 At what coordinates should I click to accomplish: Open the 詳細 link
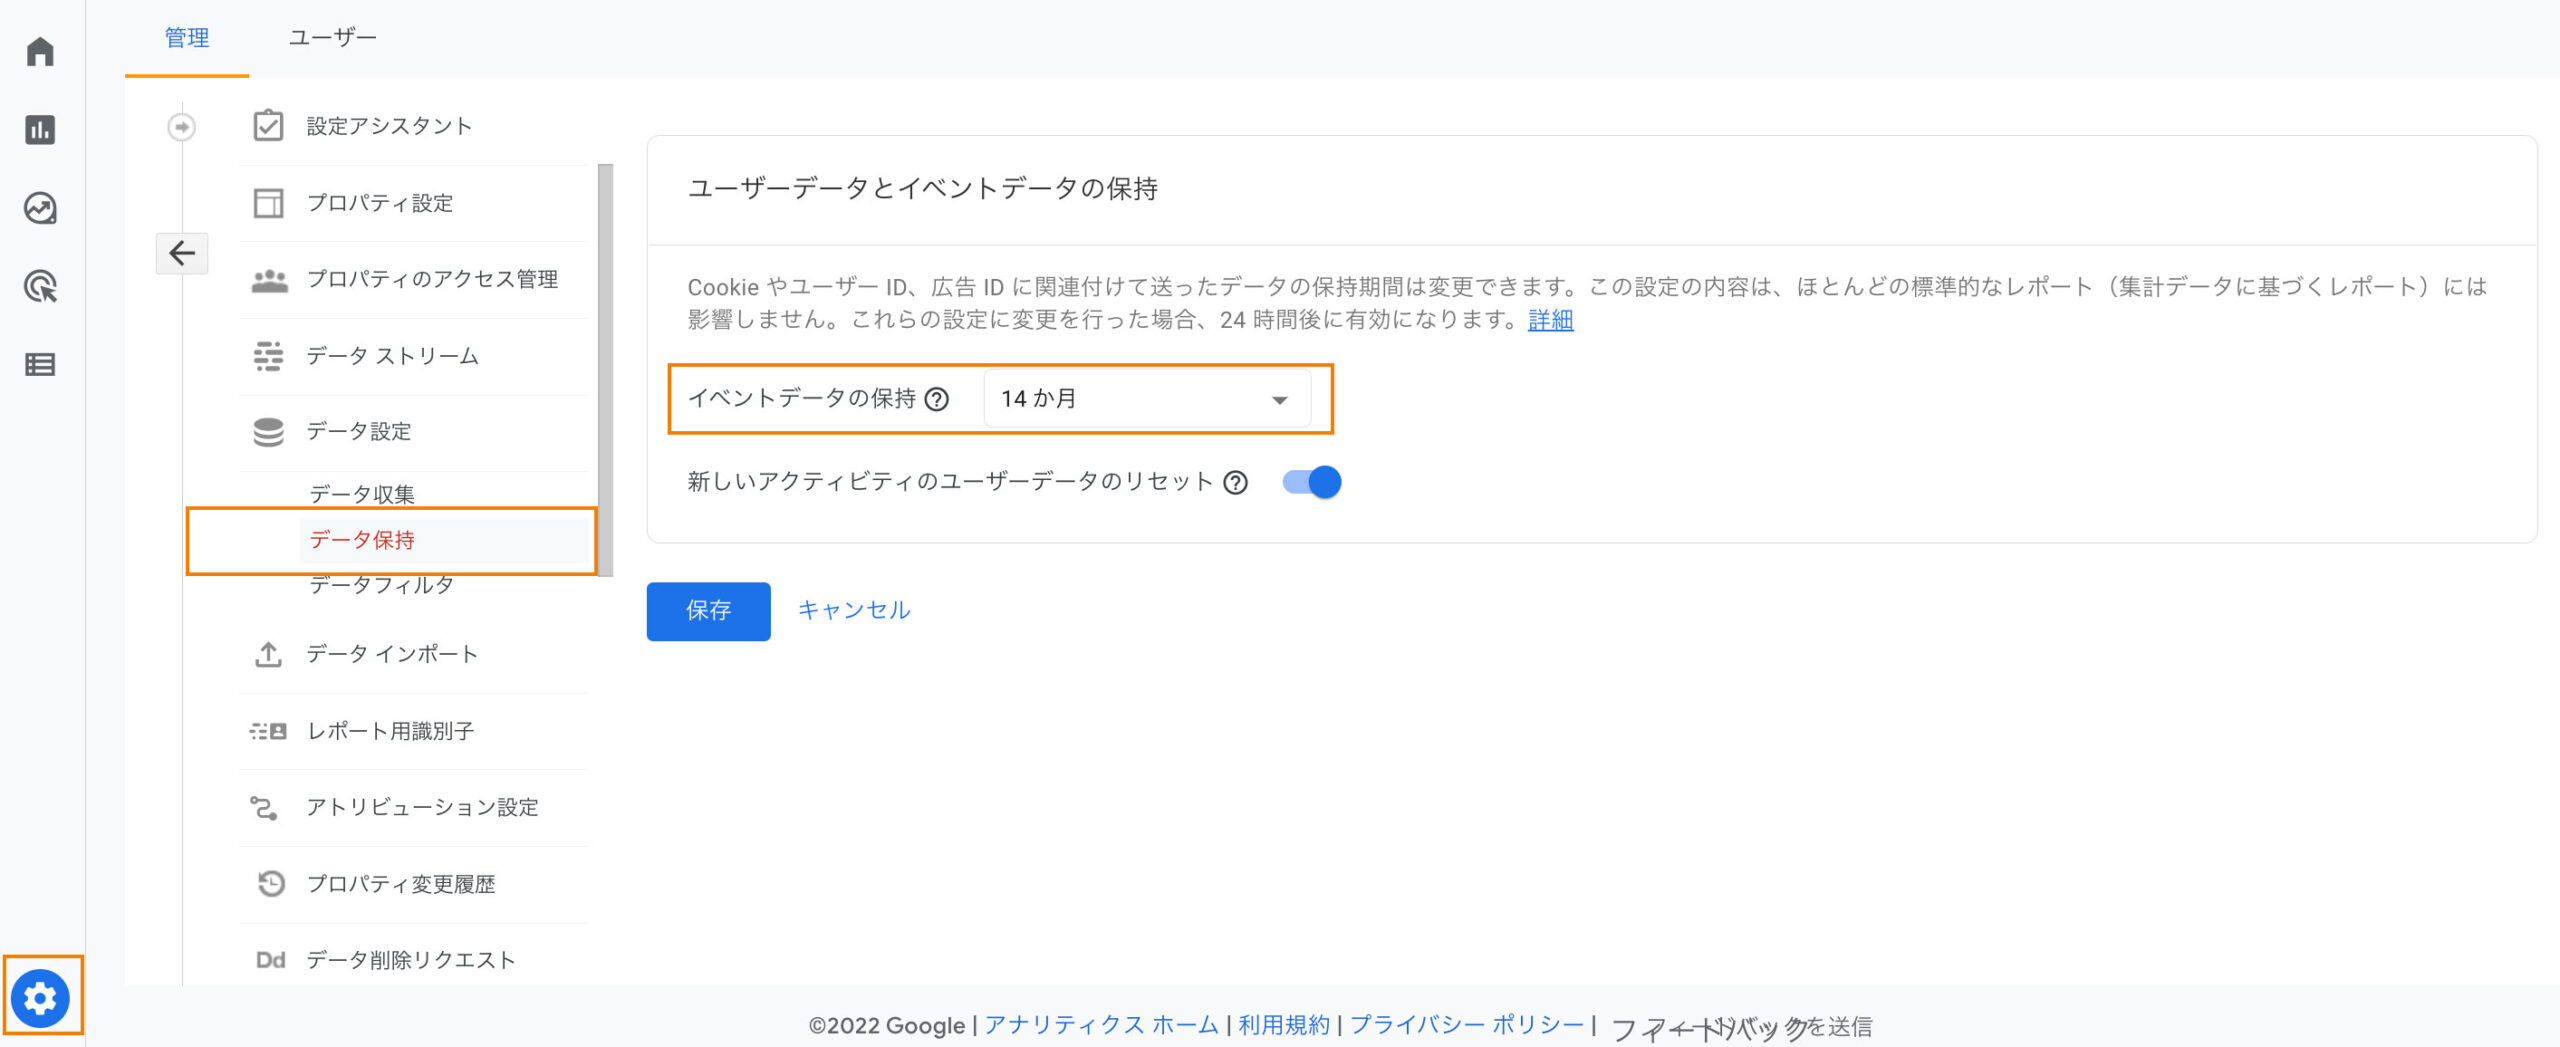pos(1551,320)
